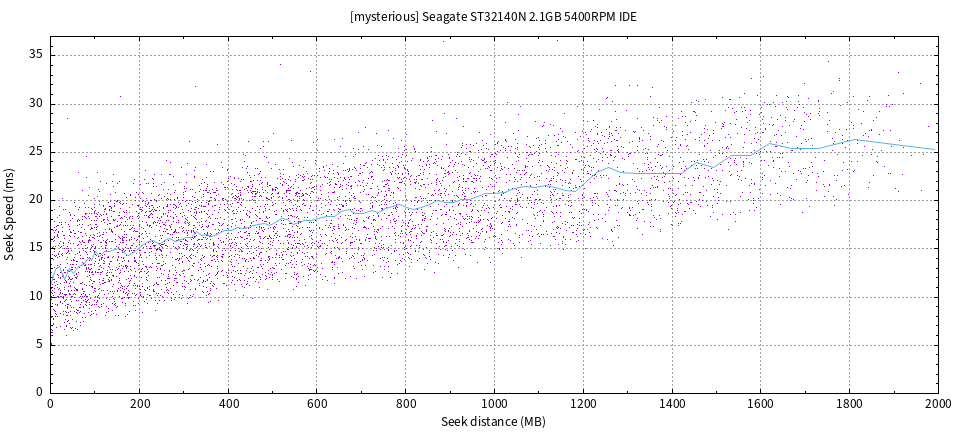Click the "Seek Speed (ms)" y-axis label
Image resolution: width=960 pixels, height=432 pixels.
click(x=10, y=214)
